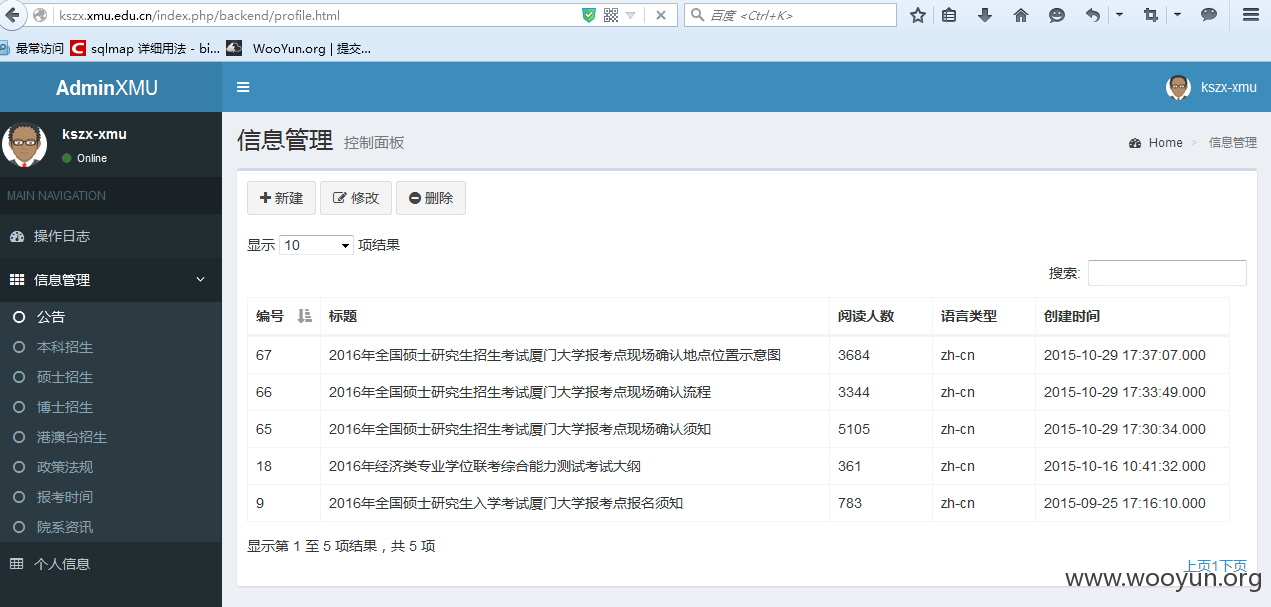Sort by the 编号 column header
The height and width of the screenshot is (607, 1271).
[x=284, y=316]
